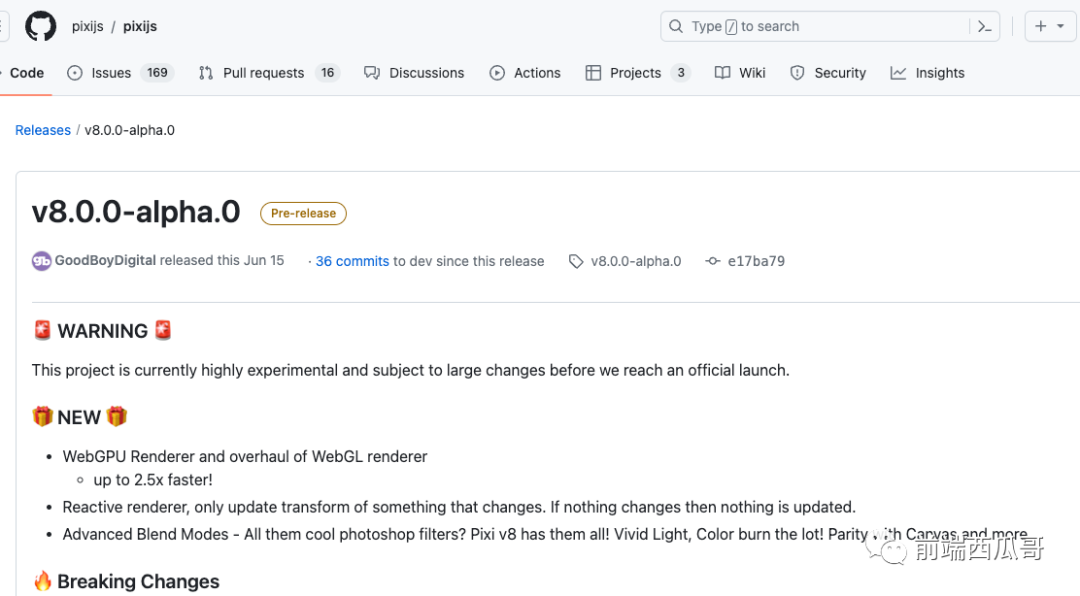The height and width of the screenshot is (596, 1080).
Task: Switch to Pull requests tab
Action: [x=269, y=73]
